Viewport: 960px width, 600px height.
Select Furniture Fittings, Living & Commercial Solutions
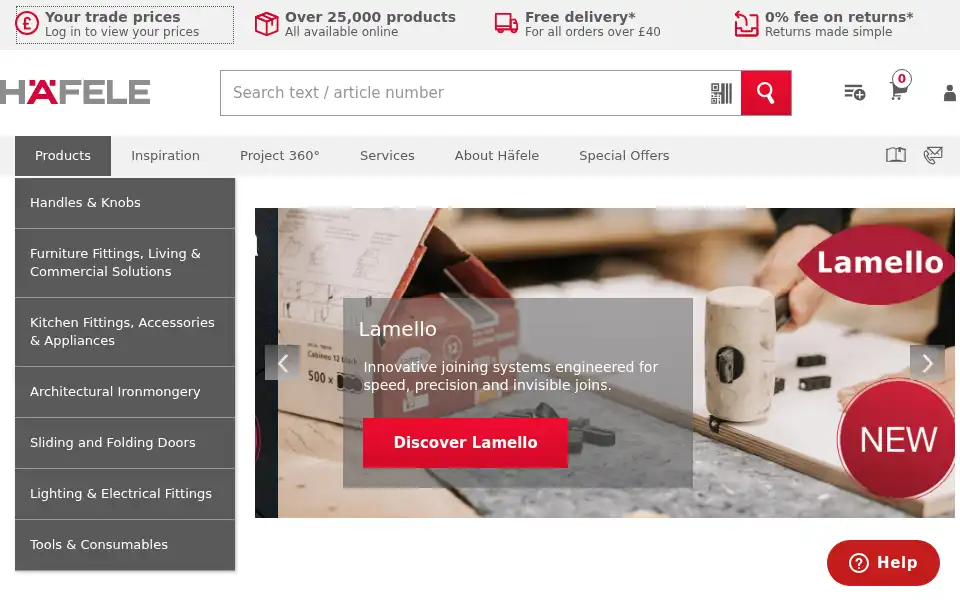click(125, 263)
